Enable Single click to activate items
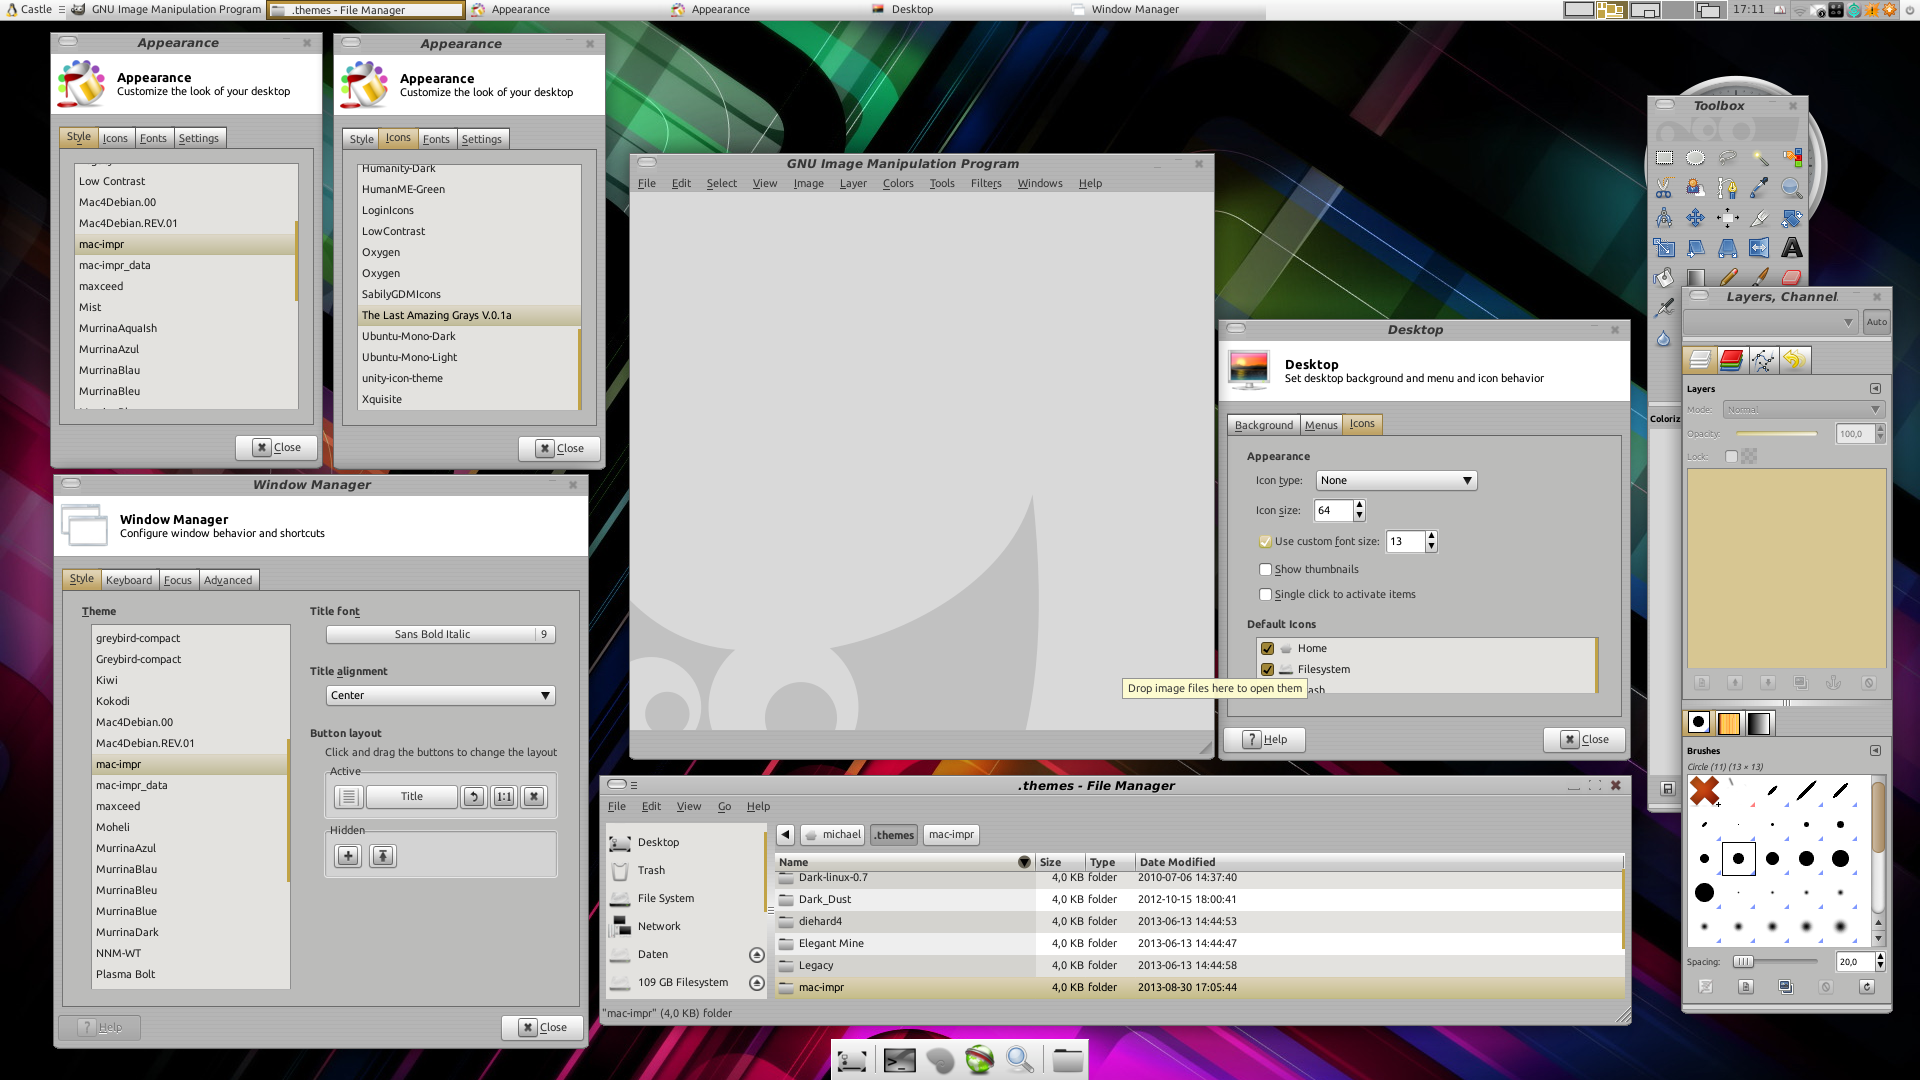 1265,595
